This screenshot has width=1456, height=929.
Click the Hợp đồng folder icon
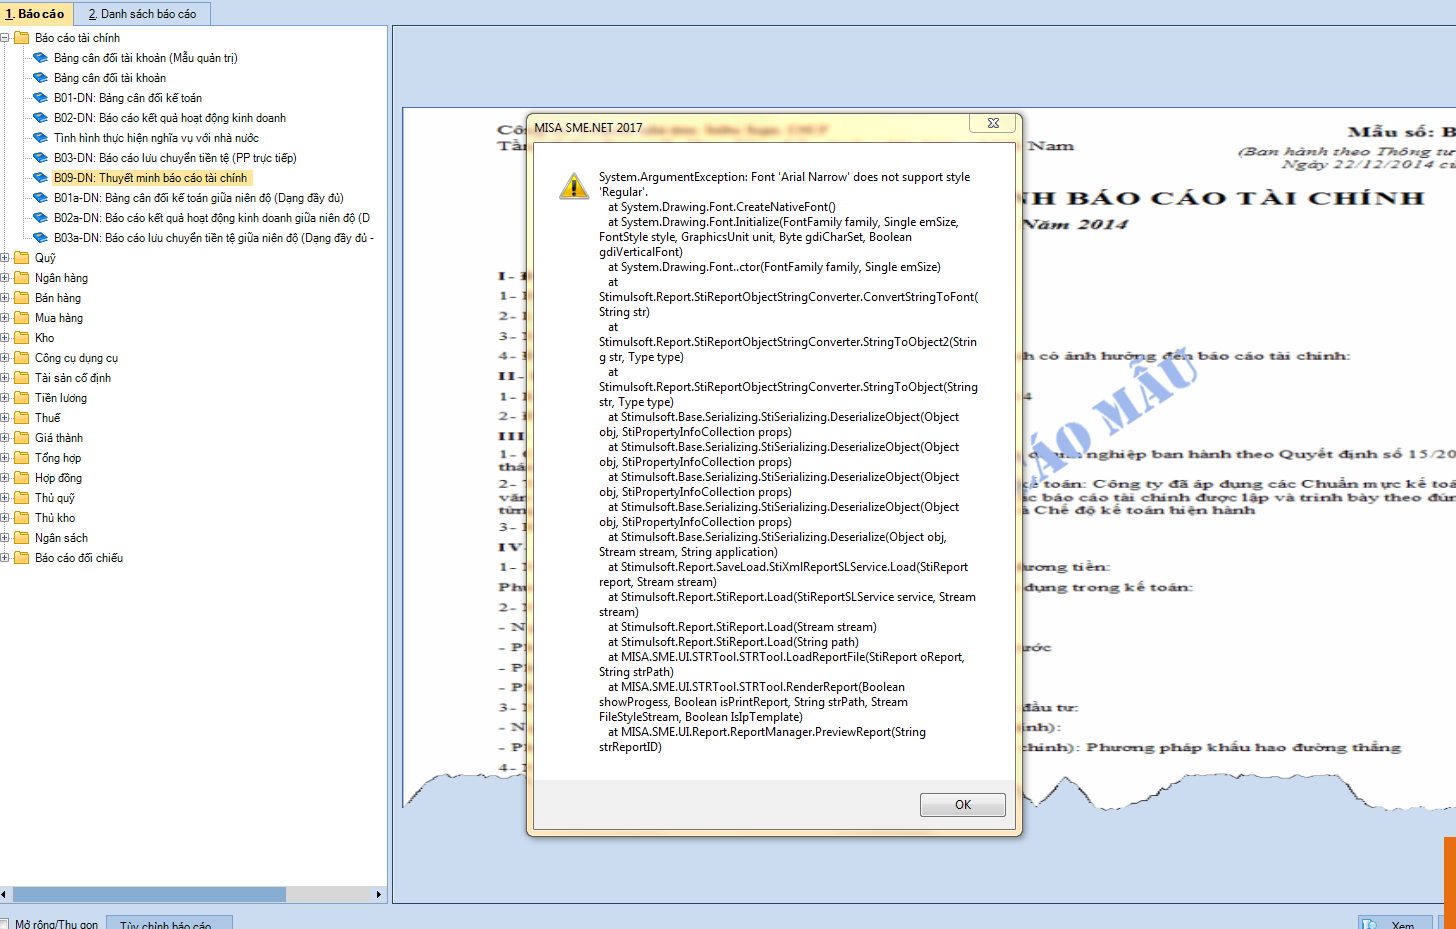click(21, 478)
